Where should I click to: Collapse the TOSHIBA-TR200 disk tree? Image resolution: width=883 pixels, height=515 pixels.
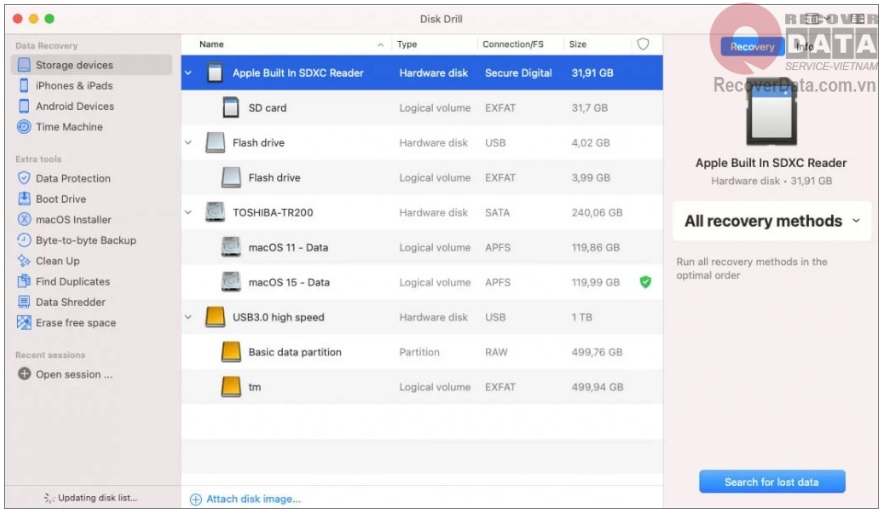coord(189,212)
